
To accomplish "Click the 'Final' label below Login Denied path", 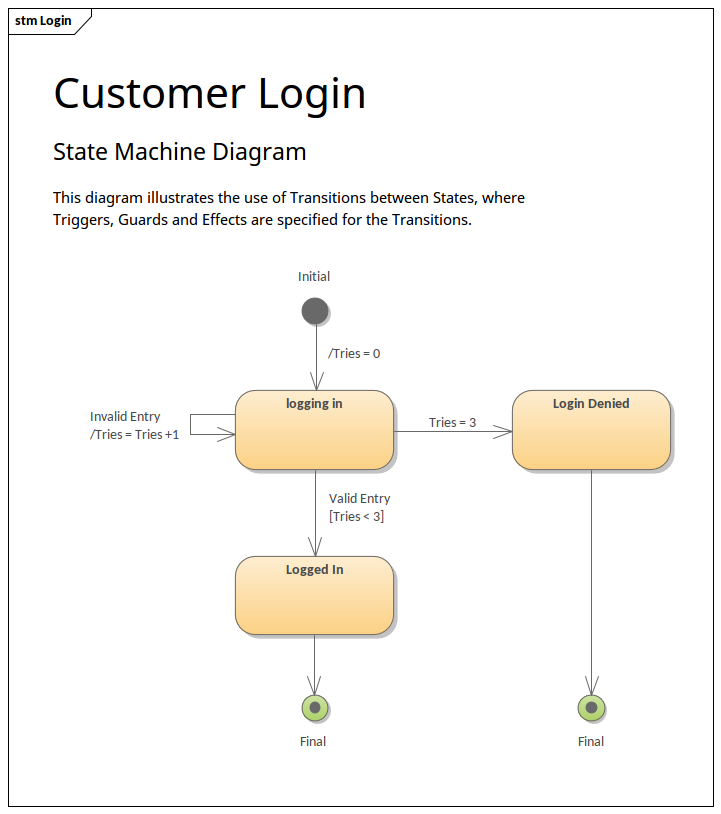I will click(x=591, y=741).
